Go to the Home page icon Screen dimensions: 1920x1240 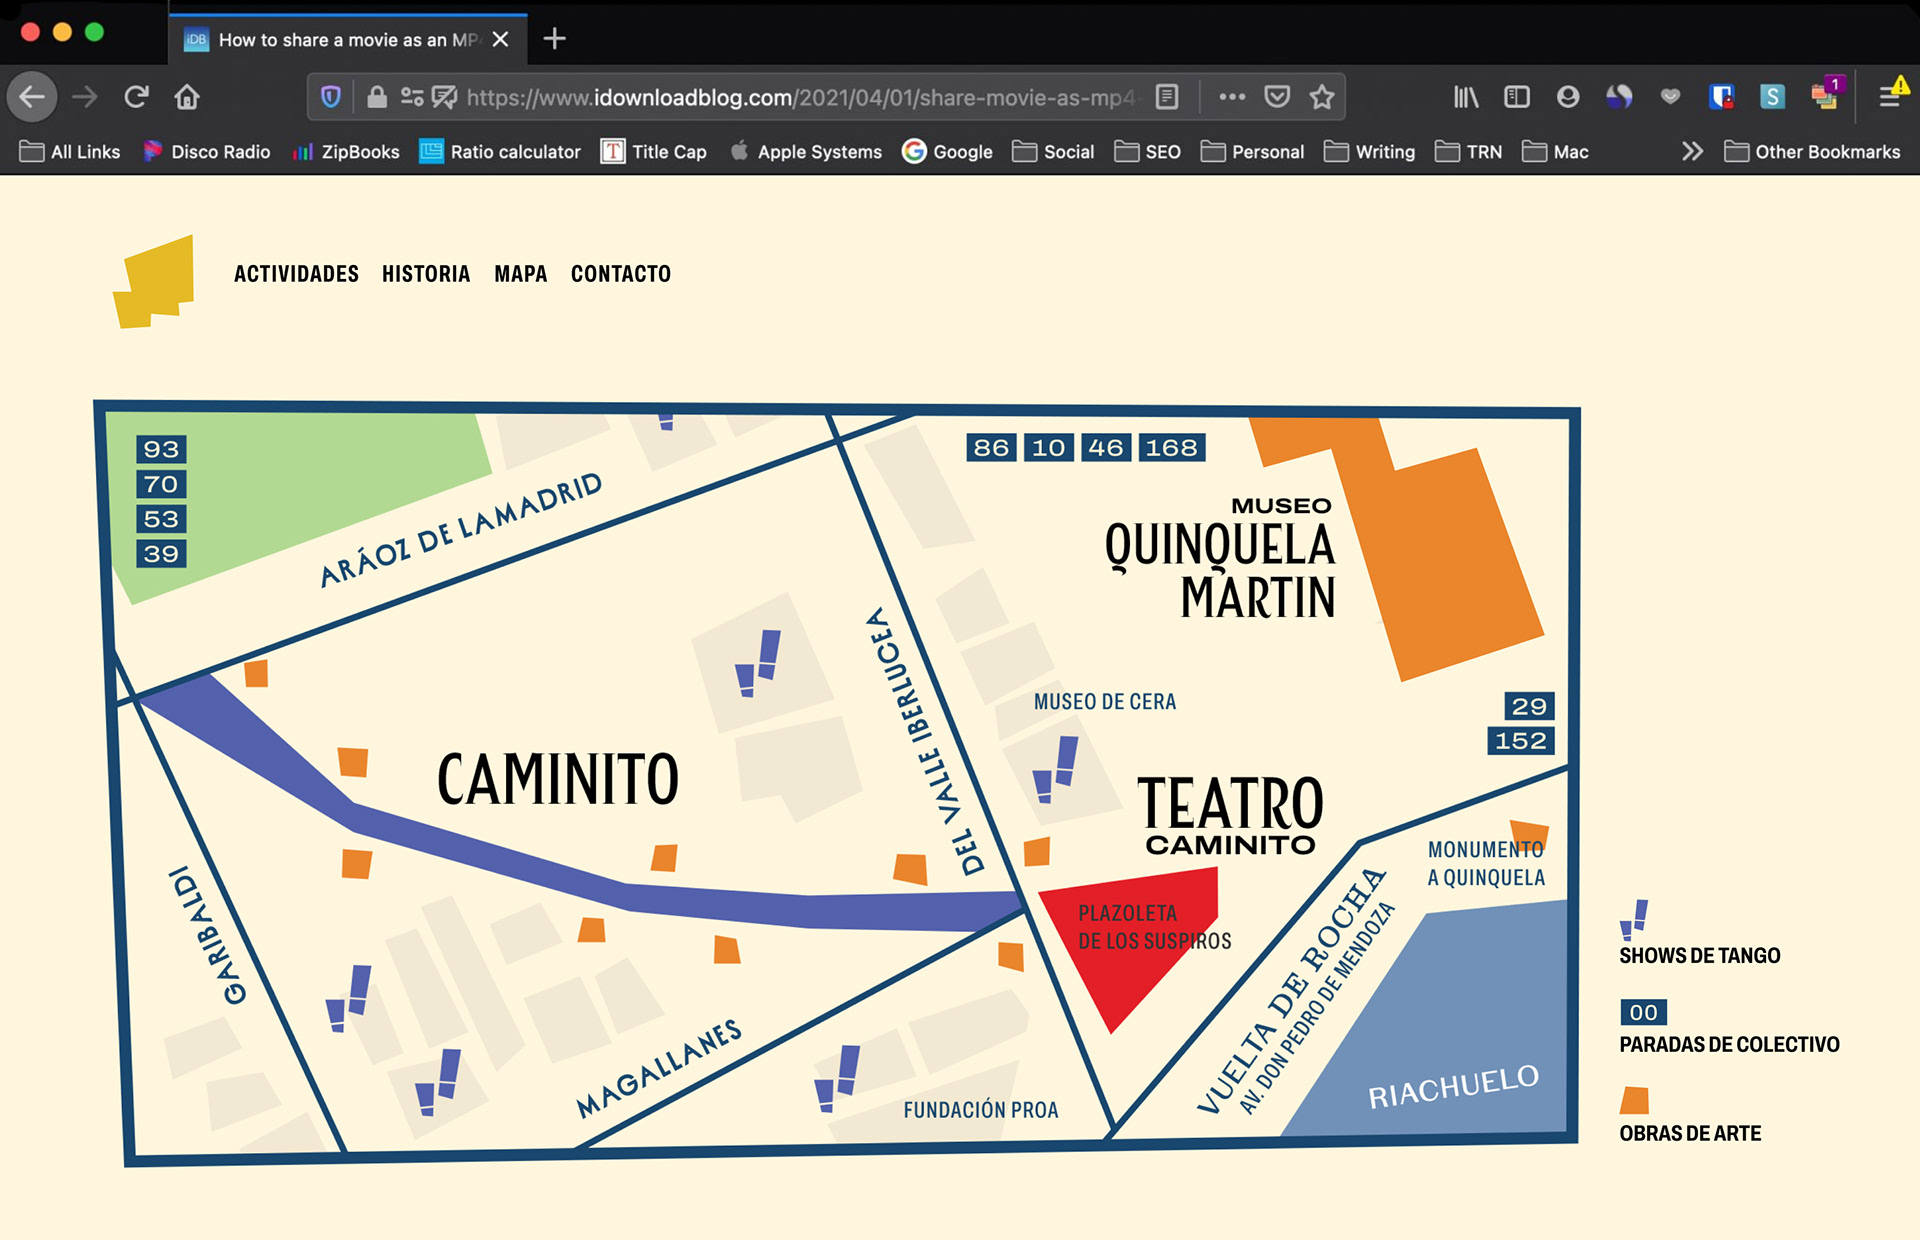click(x=187, y=97)
